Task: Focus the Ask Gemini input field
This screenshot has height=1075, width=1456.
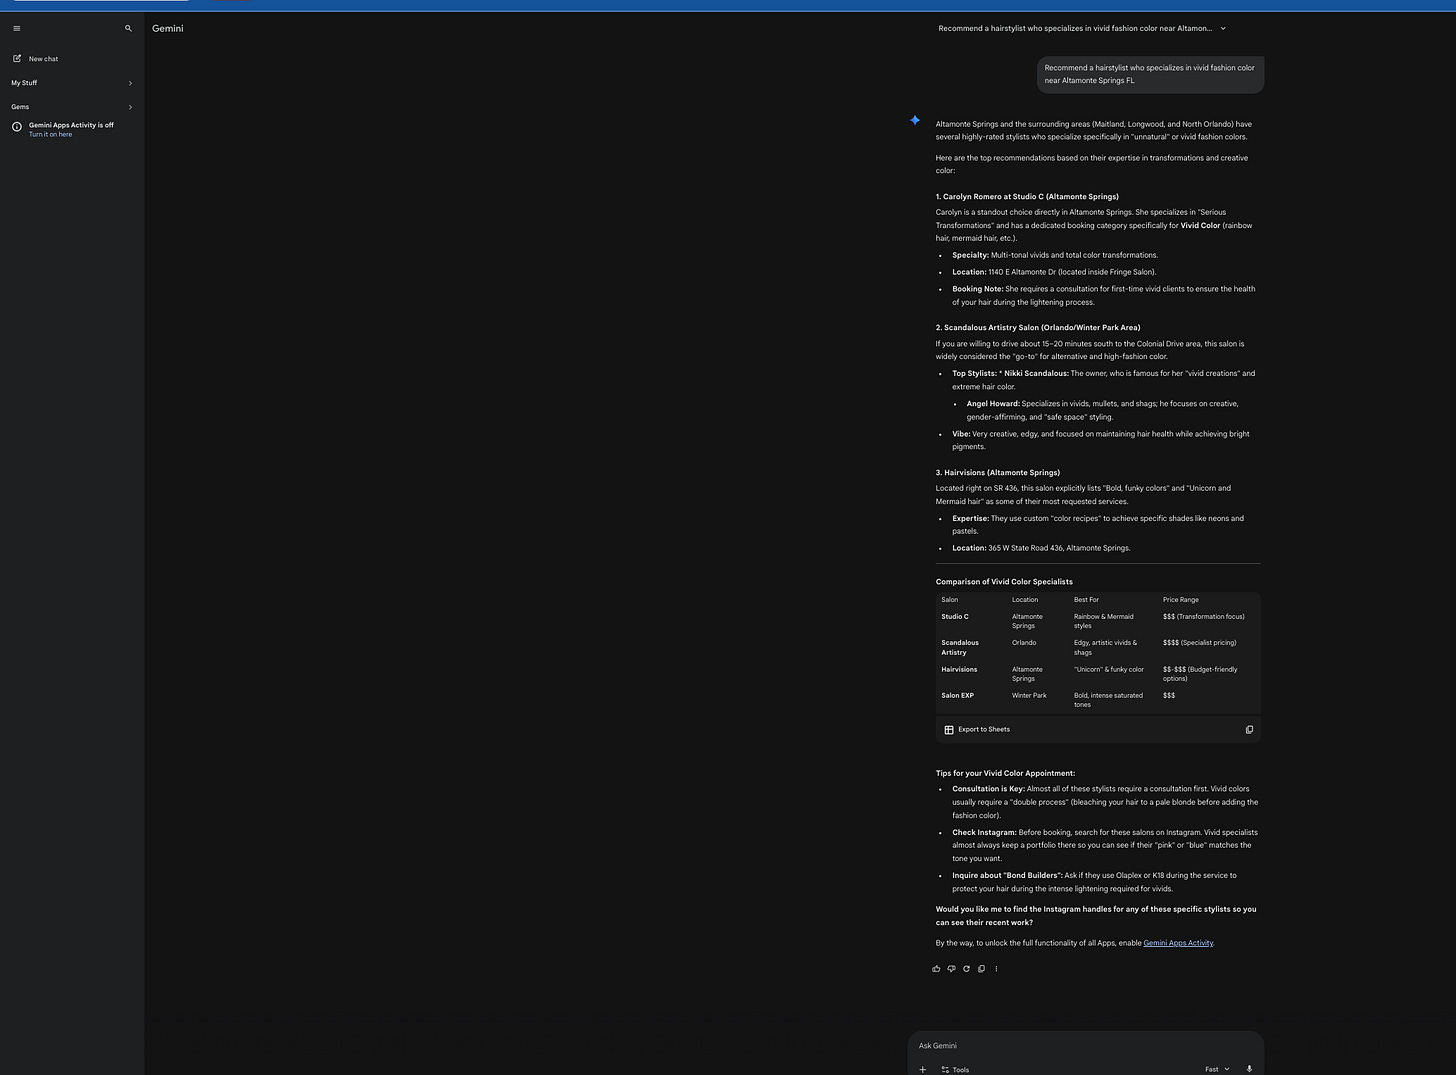Action: (x=1085, y=1046)
